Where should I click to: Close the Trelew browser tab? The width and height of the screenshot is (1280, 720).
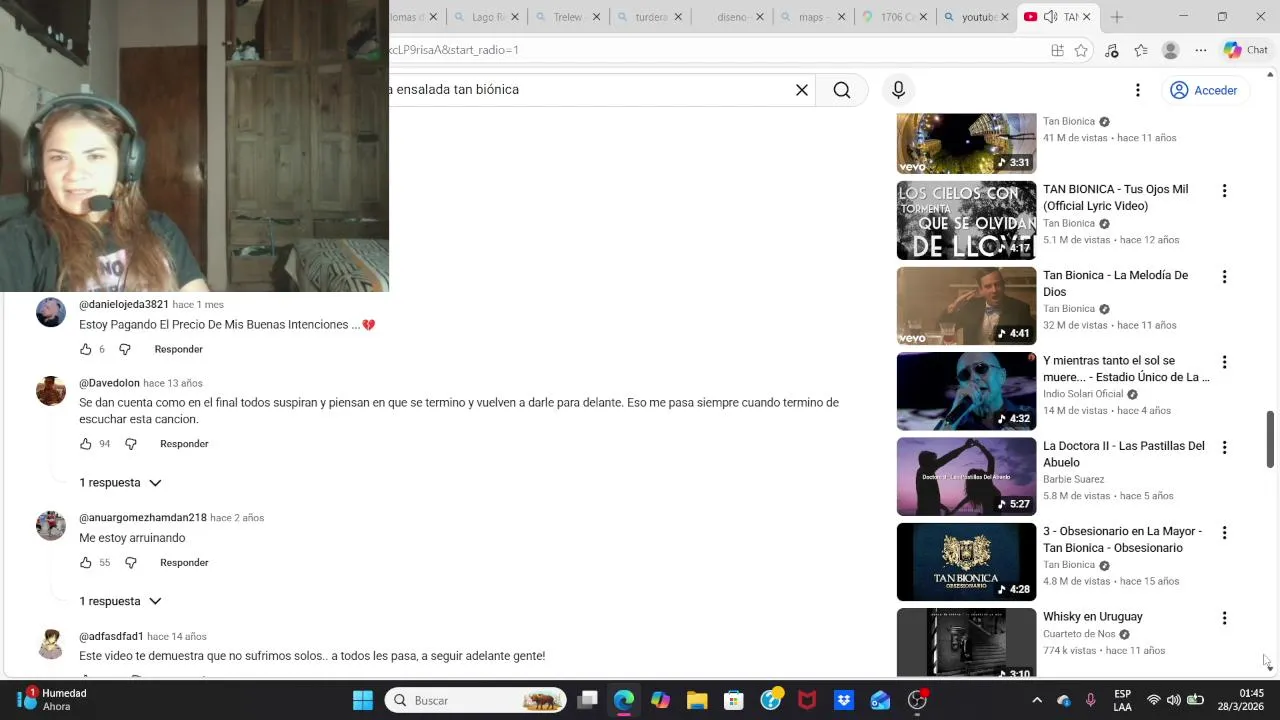pyautogui.click(x=597, y=17)
